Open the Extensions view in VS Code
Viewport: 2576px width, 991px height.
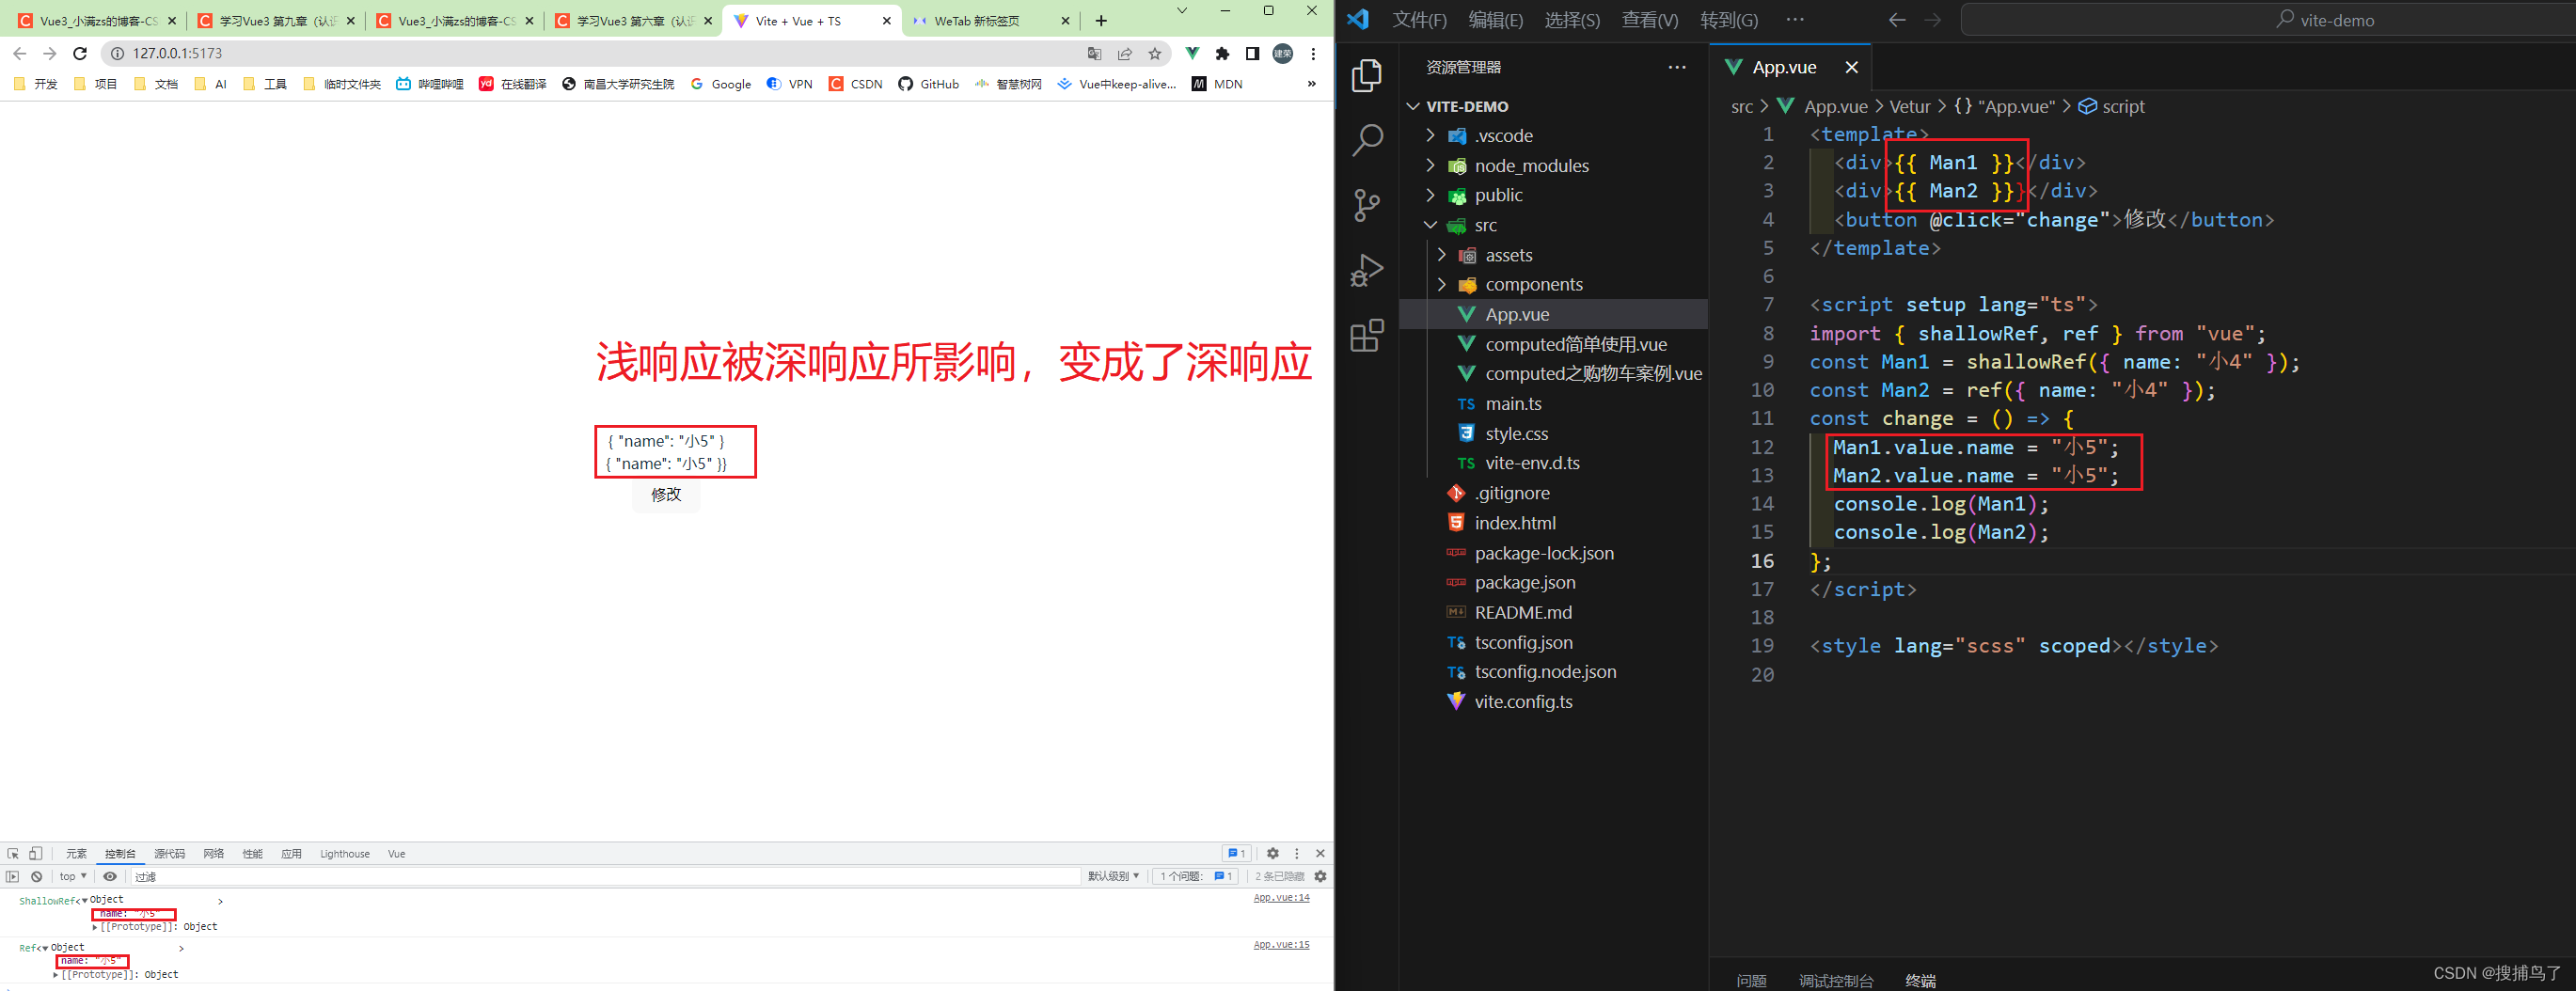(x=1367, y=336)
